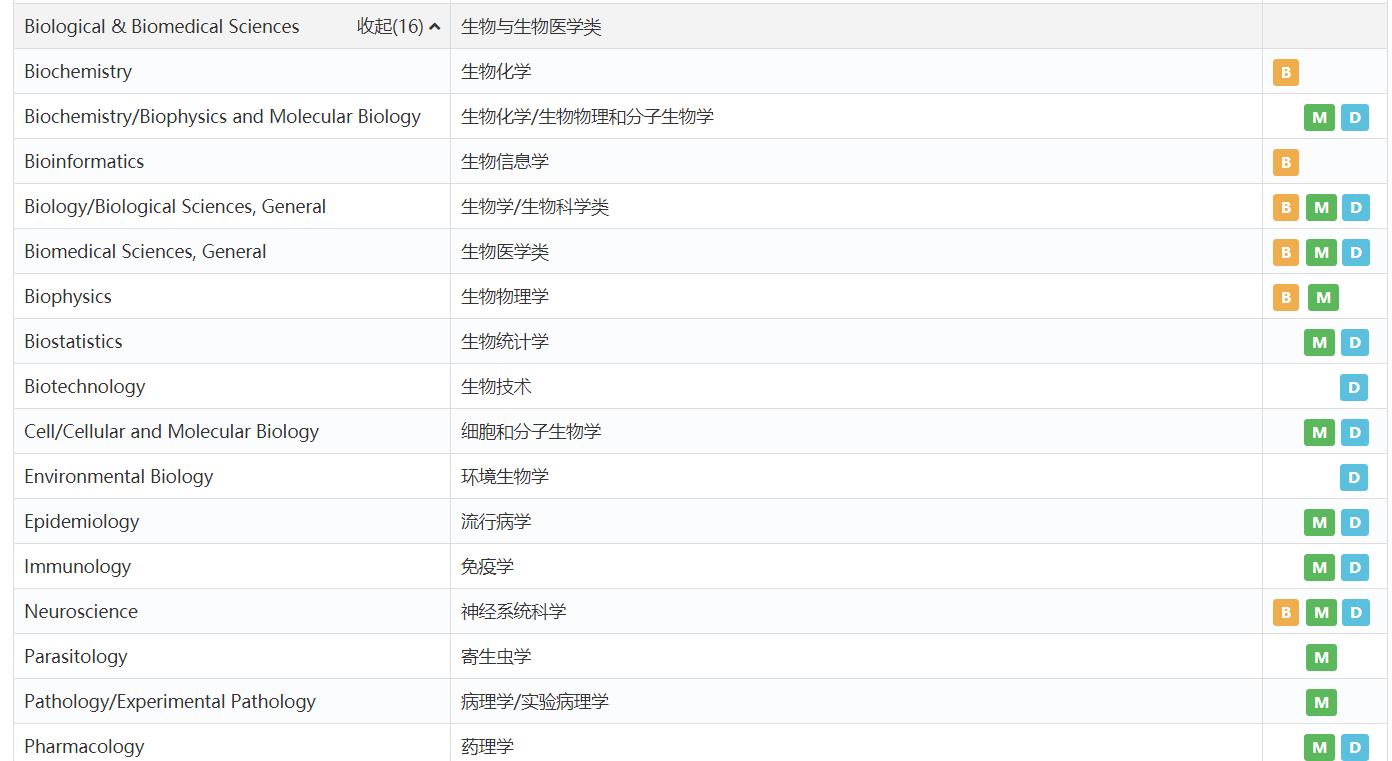Image resolution: width=1392 pixels, height=761 pixels.
Task: Select the M badge for Biophysics
Action: point(1320,297)
